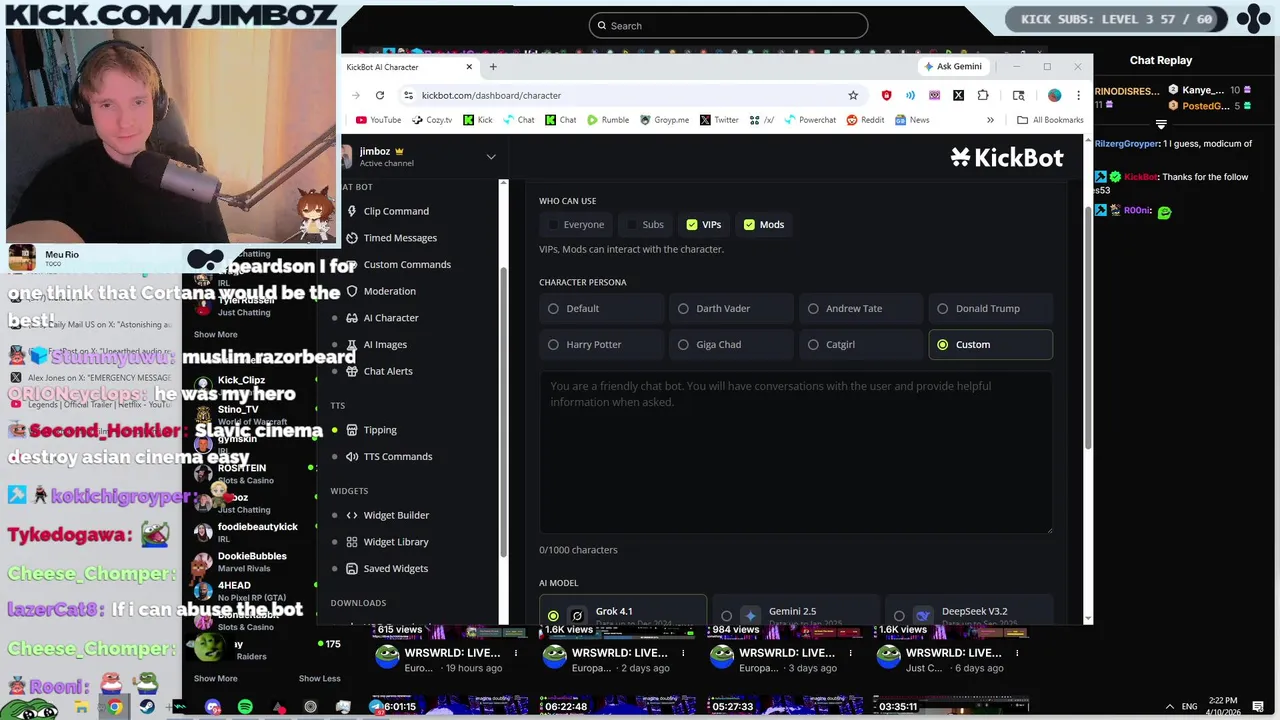
Task: Reload the KickBot page
Action: [x=380, y=95]
